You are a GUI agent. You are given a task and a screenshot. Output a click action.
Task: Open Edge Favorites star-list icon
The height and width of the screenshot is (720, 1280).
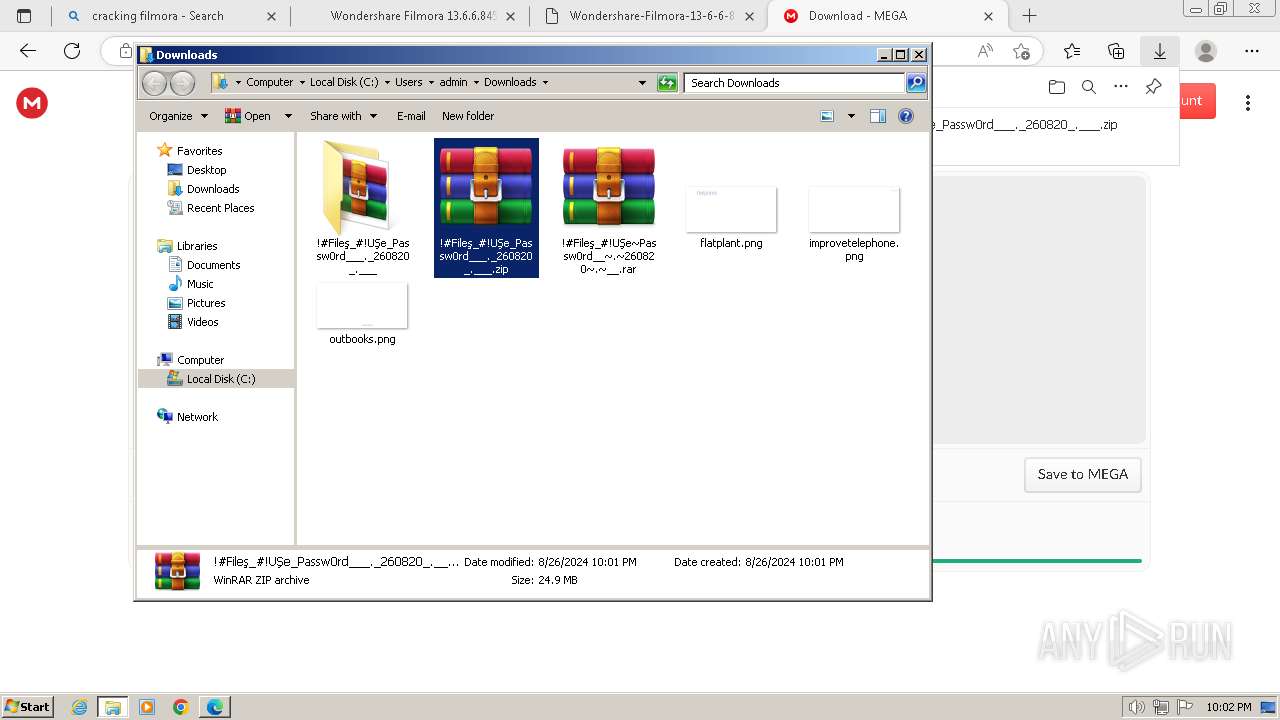[x=1072, y=51]
